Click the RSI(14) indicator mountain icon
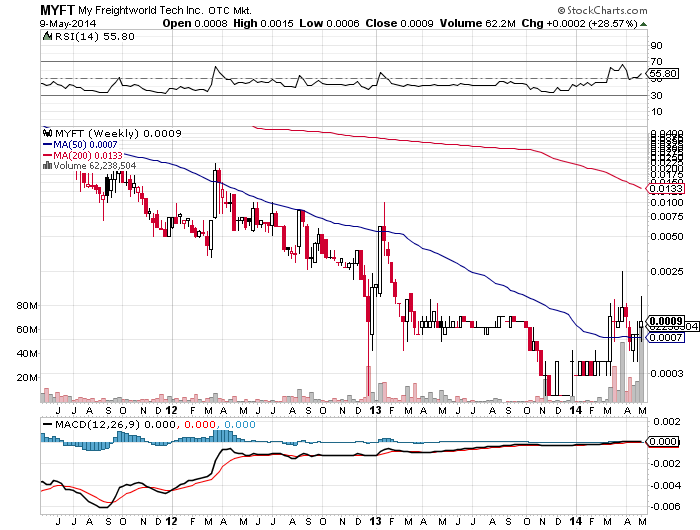The image size is (700, 530). [47, 36]
